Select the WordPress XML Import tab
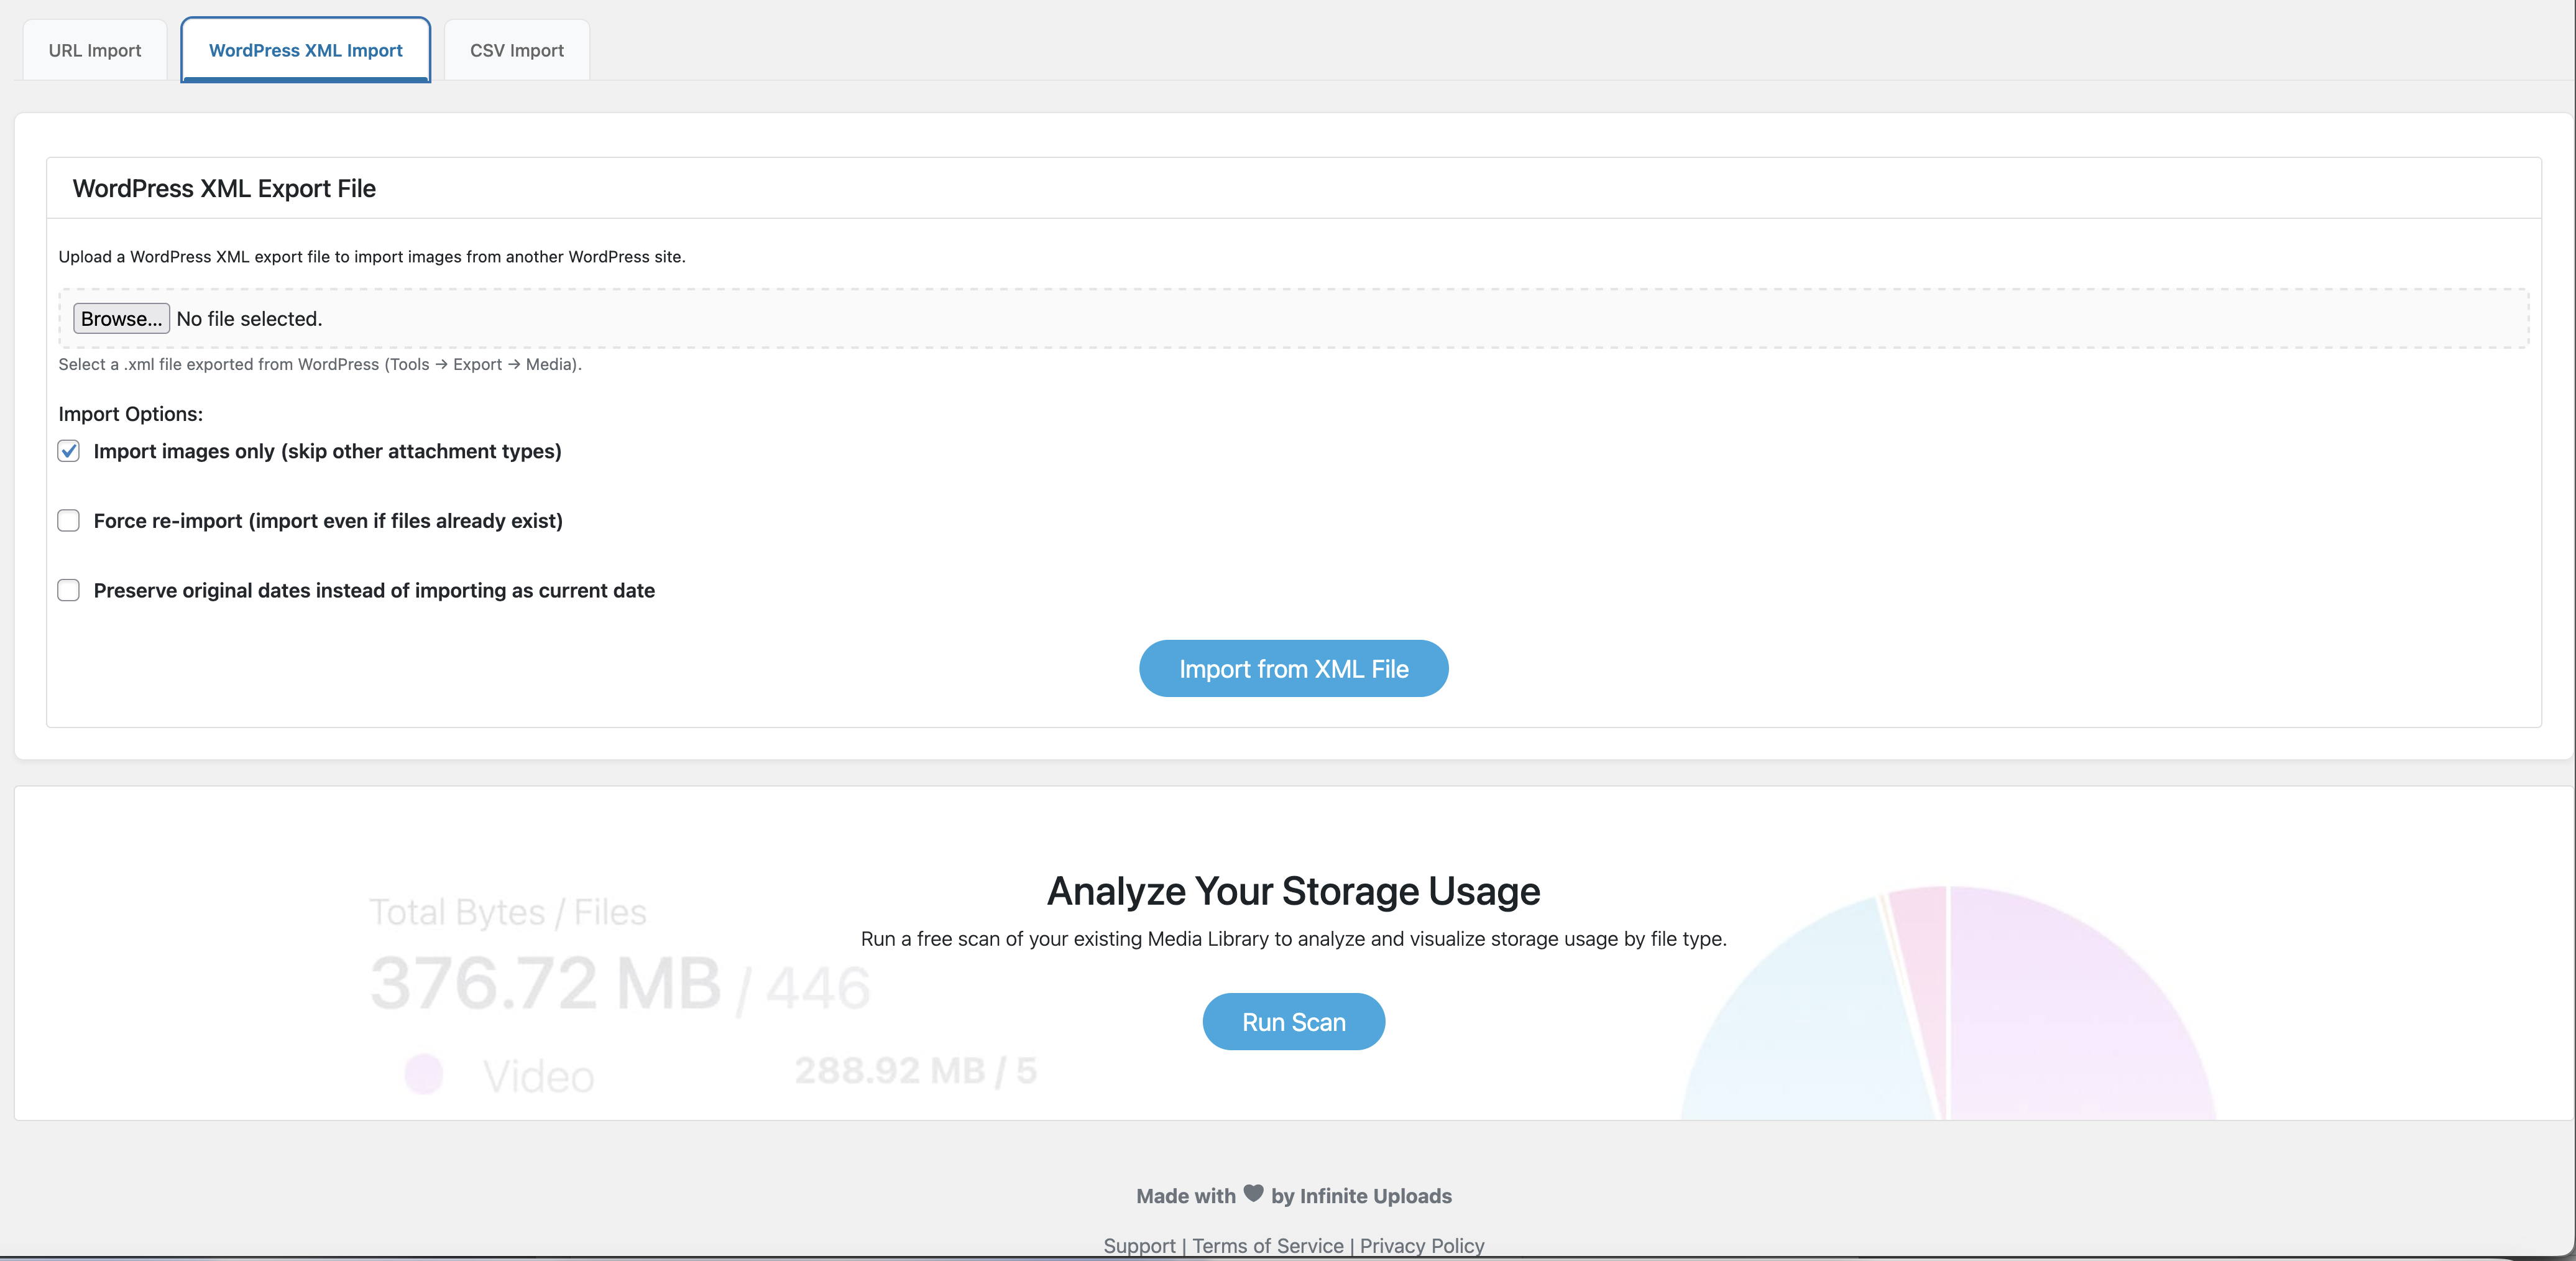 pos(305,49)
